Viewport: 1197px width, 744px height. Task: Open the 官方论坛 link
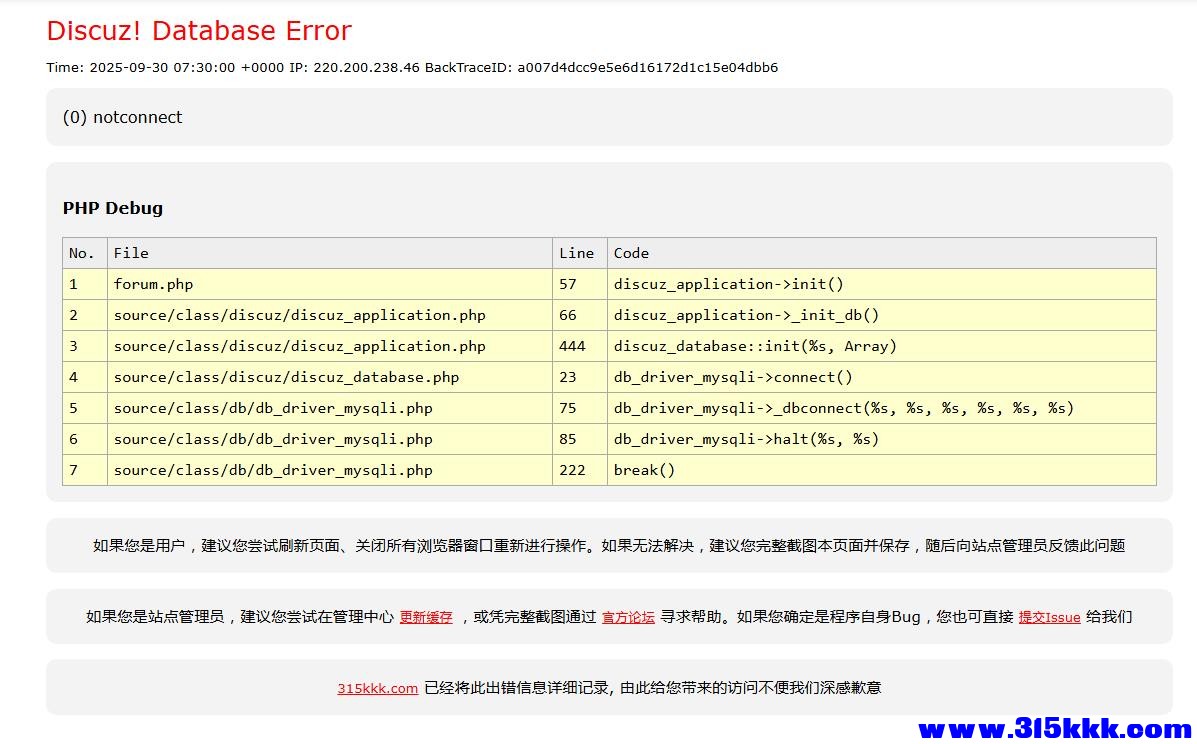pyautogui.click(x=628, y=617)
